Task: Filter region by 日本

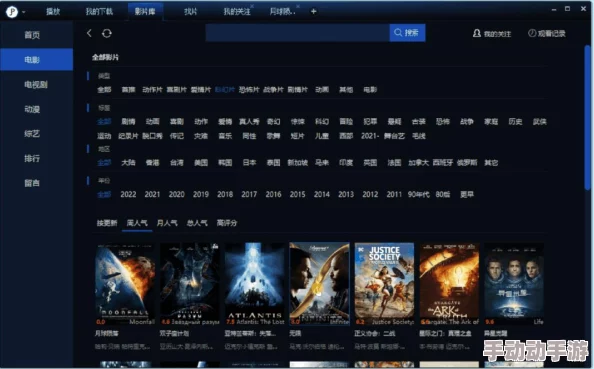Action: tap(249, 163)
